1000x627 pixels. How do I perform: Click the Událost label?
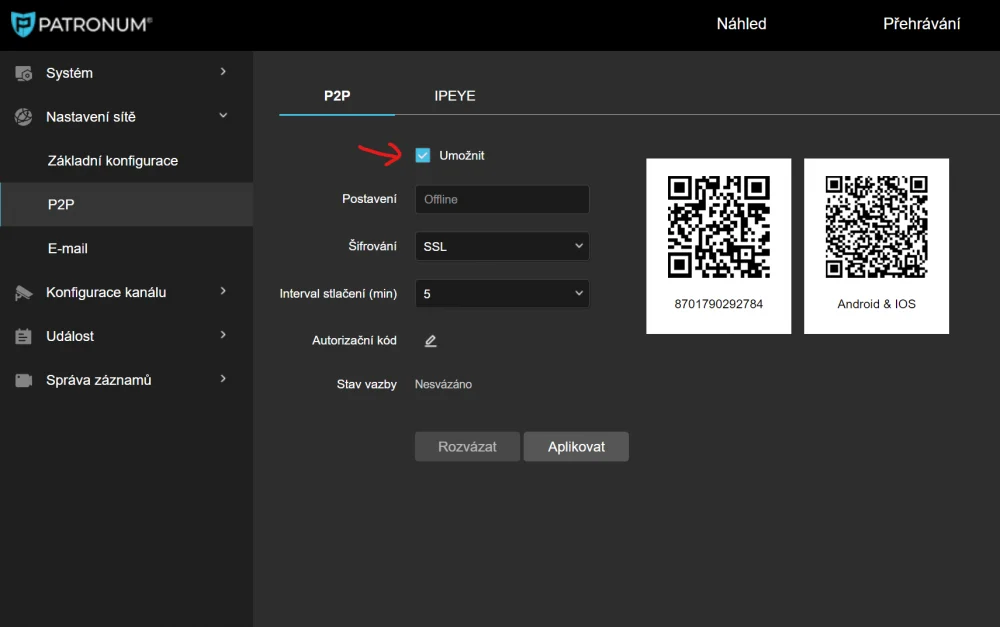pyautogui.click(x=70, y=336)
